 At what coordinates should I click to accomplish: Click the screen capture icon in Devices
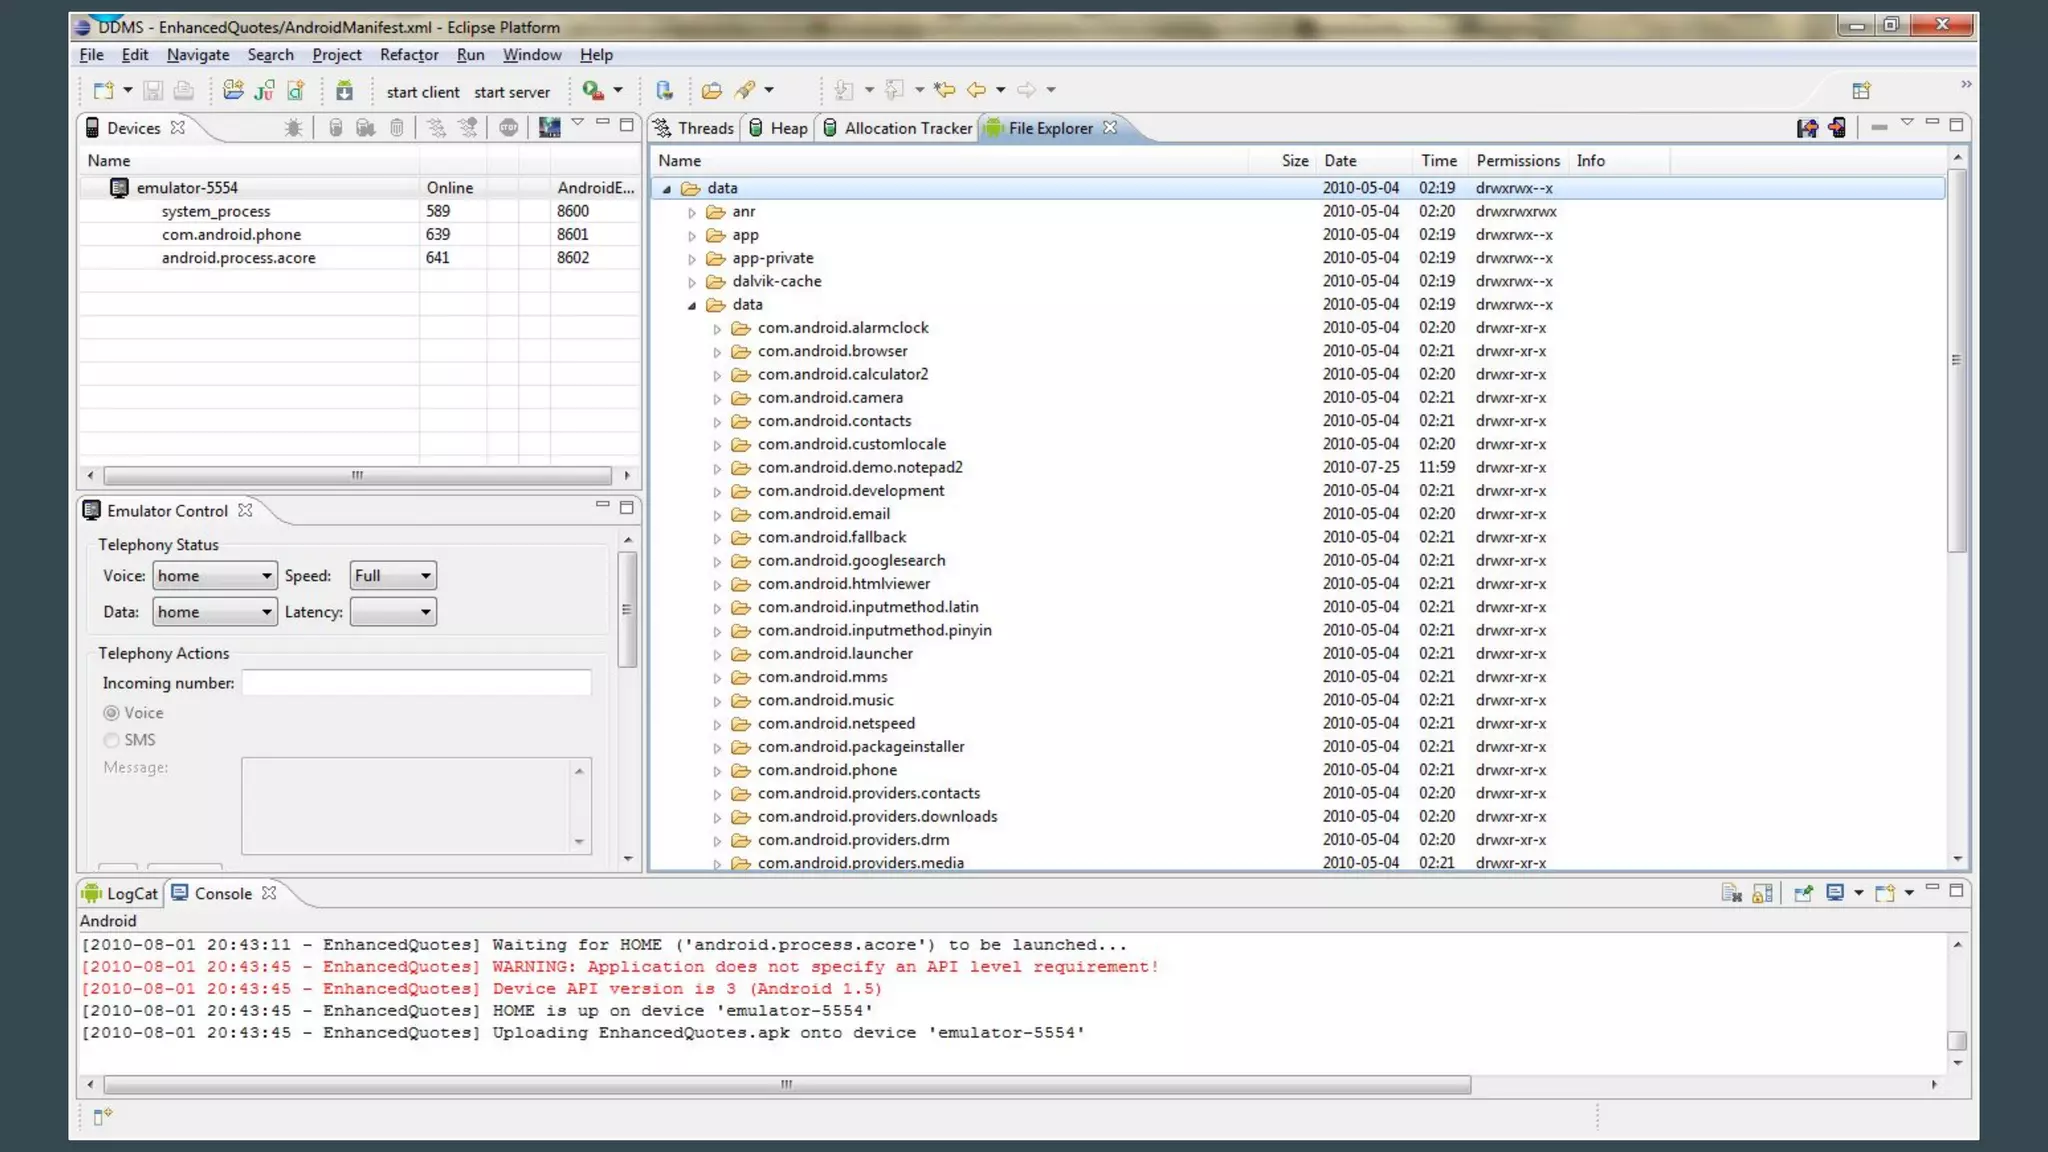[549, 128]
